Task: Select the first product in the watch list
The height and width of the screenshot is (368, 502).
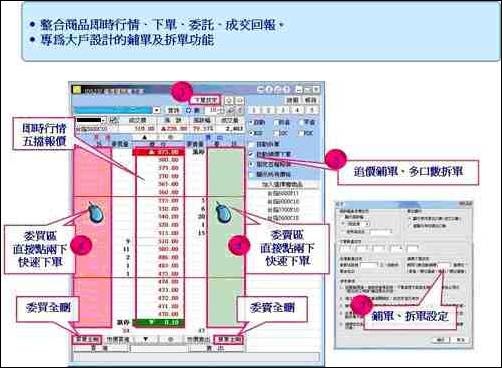Action: click(283, 193)
